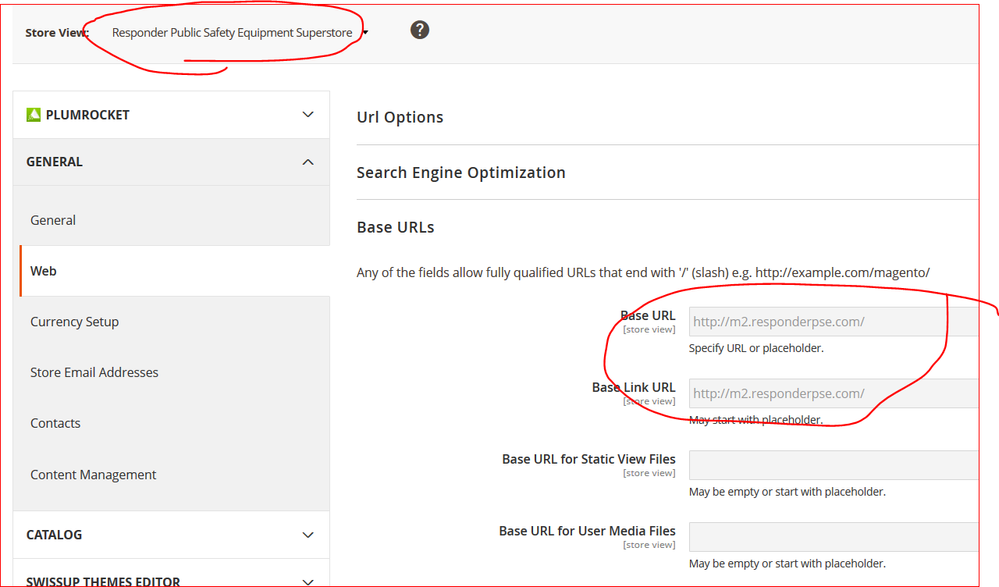
Task: Expand the Url Options section
Action: pyautogui.click(x=399, y=117)
